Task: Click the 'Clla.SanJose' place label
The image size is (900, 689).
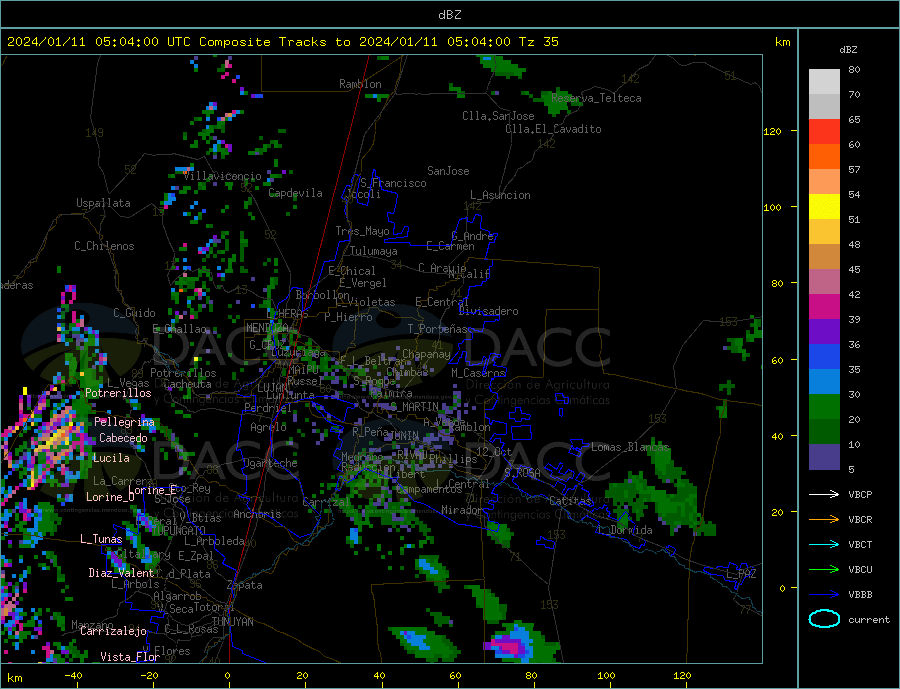Action: pos(498,116)
